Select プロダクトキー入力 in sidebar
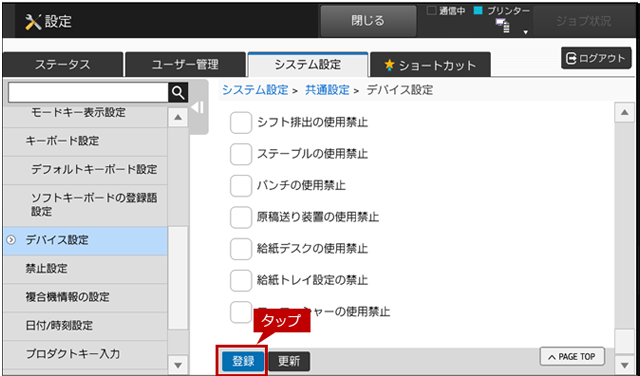The width and height of the screenshot is (640, 376). (85, 354)
